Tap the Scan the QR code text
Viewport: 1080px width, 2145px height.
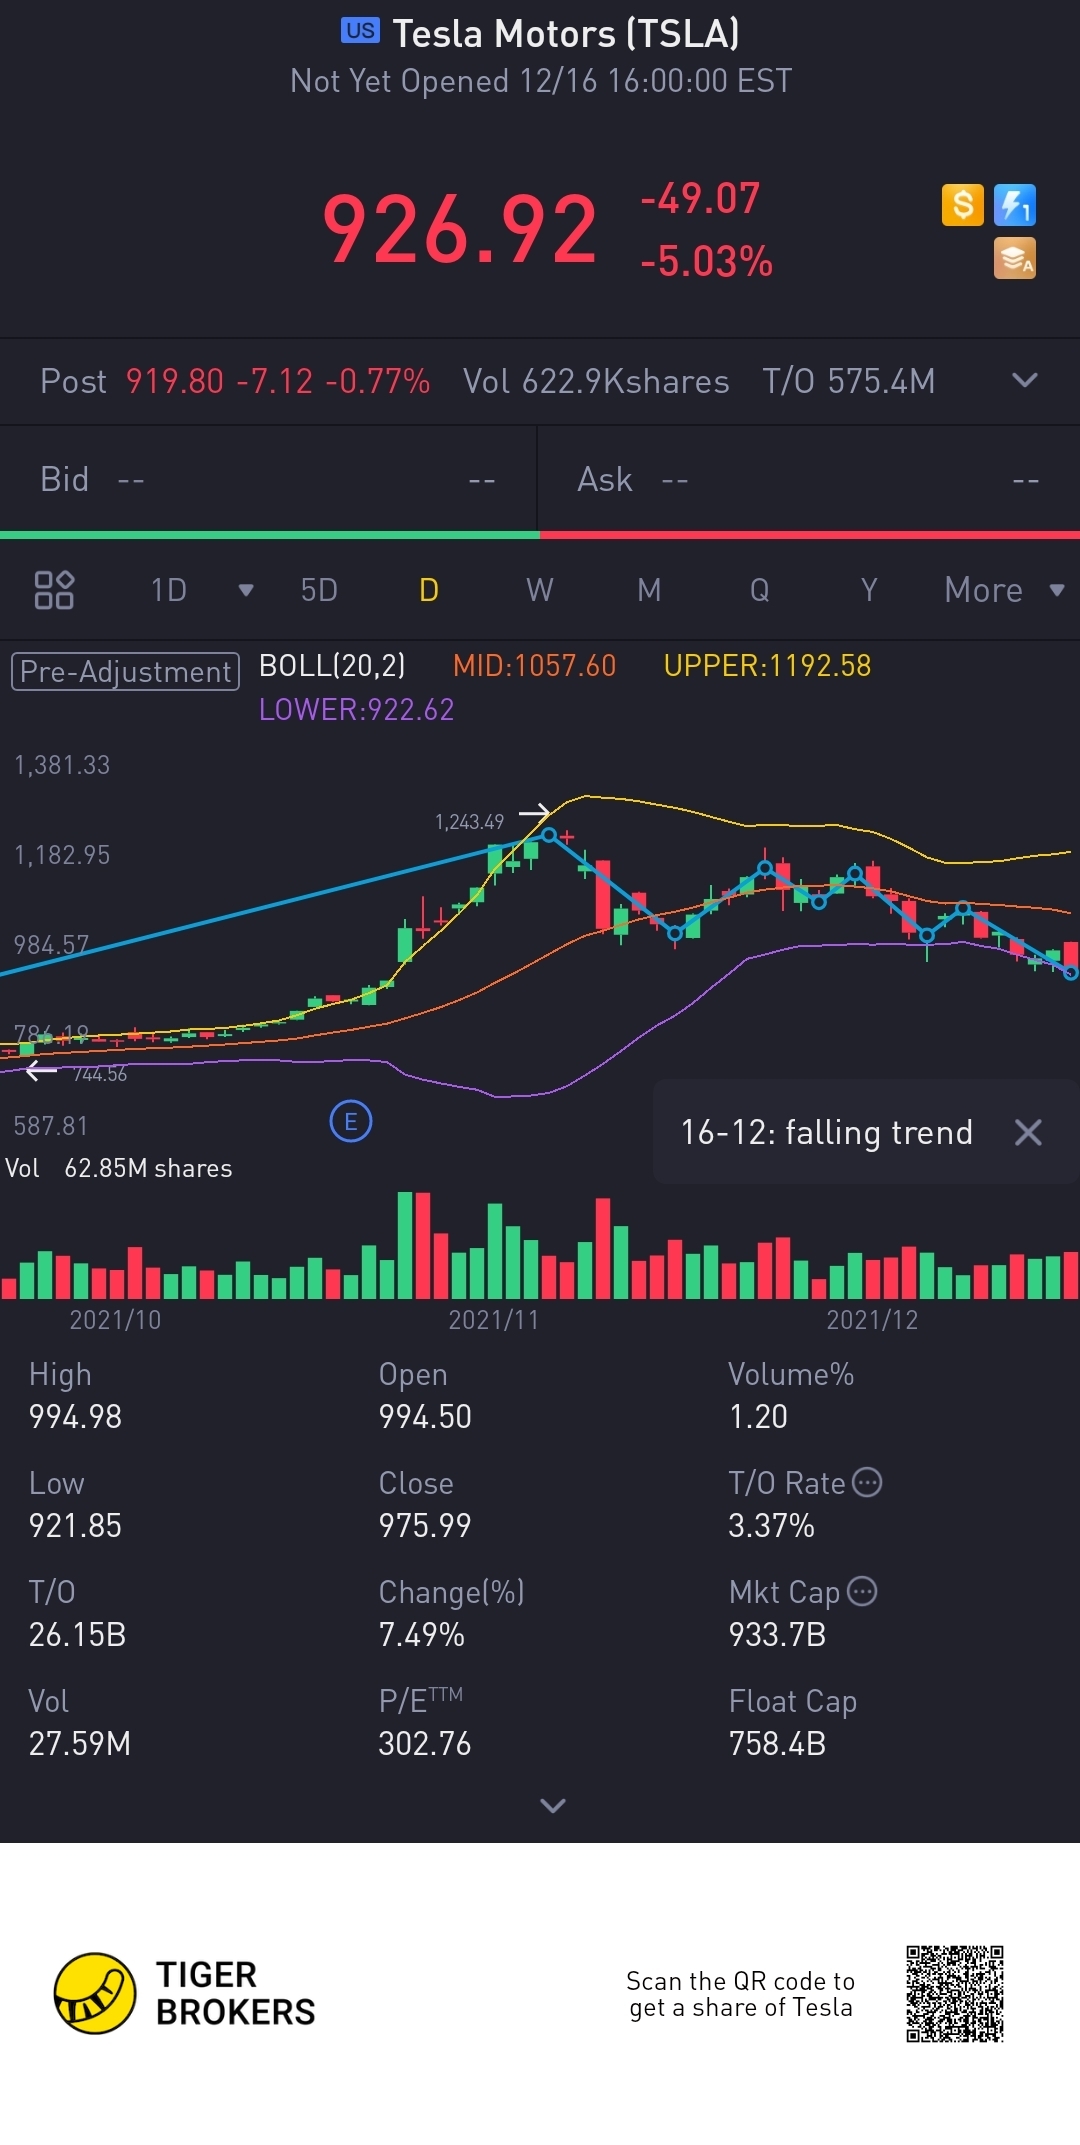tap(741, 1994)
